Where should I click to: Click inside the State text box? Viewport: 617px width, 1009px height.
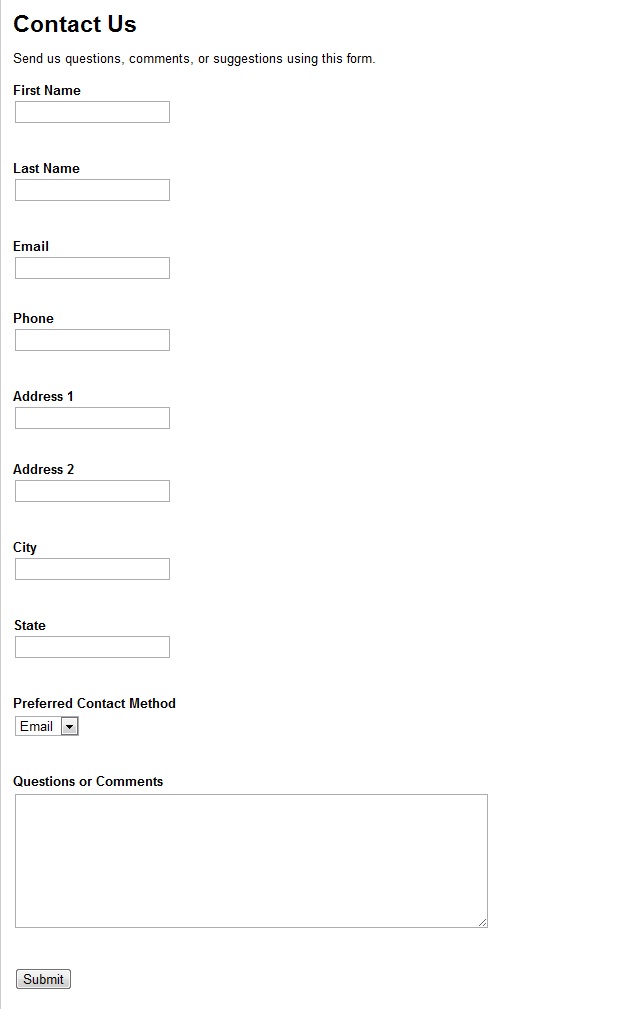pyautogui.click(x=91, y=647)
